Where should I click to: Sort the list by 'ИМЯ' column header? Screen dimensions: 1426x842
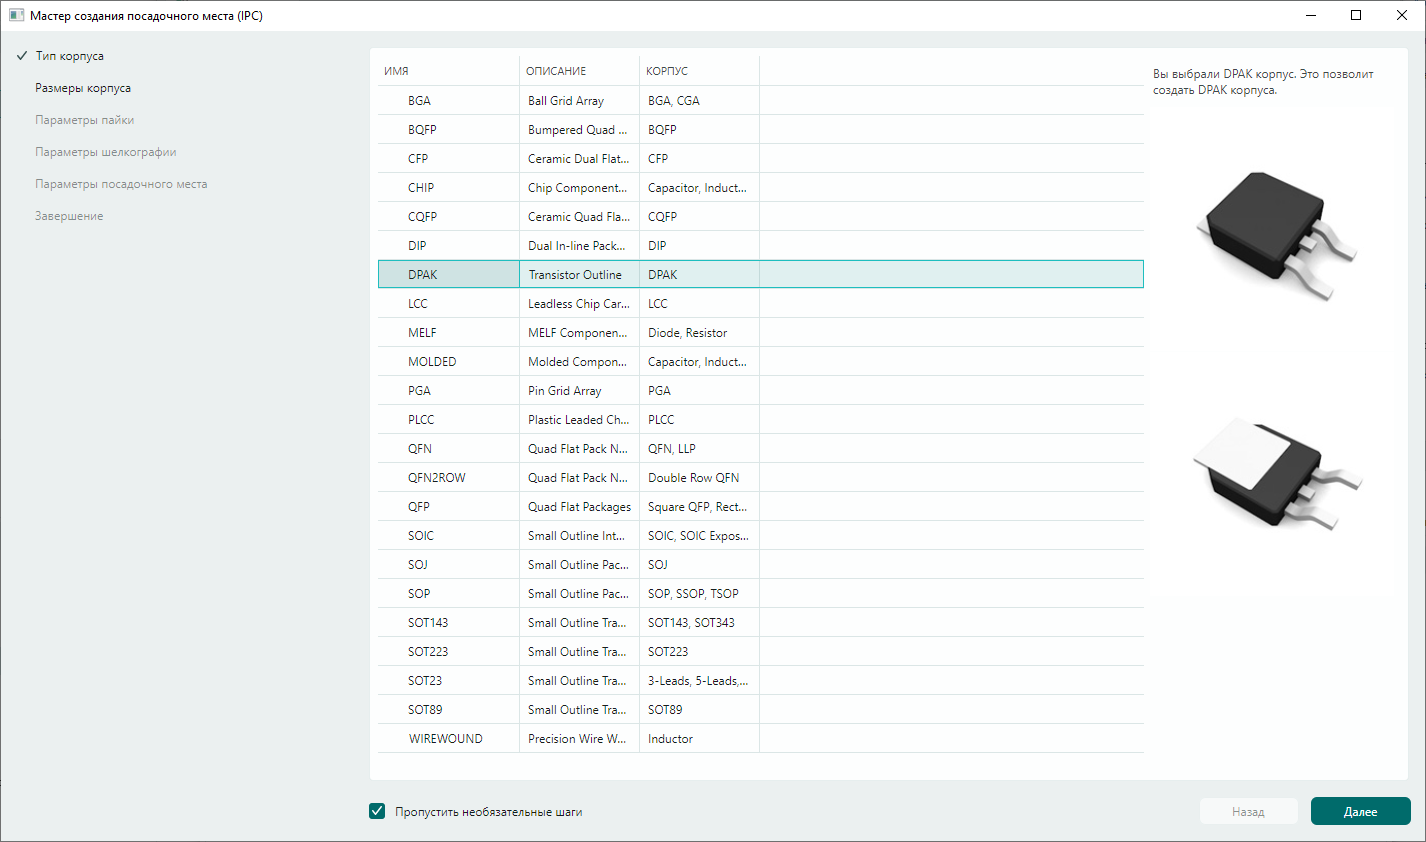click(397, 71)
